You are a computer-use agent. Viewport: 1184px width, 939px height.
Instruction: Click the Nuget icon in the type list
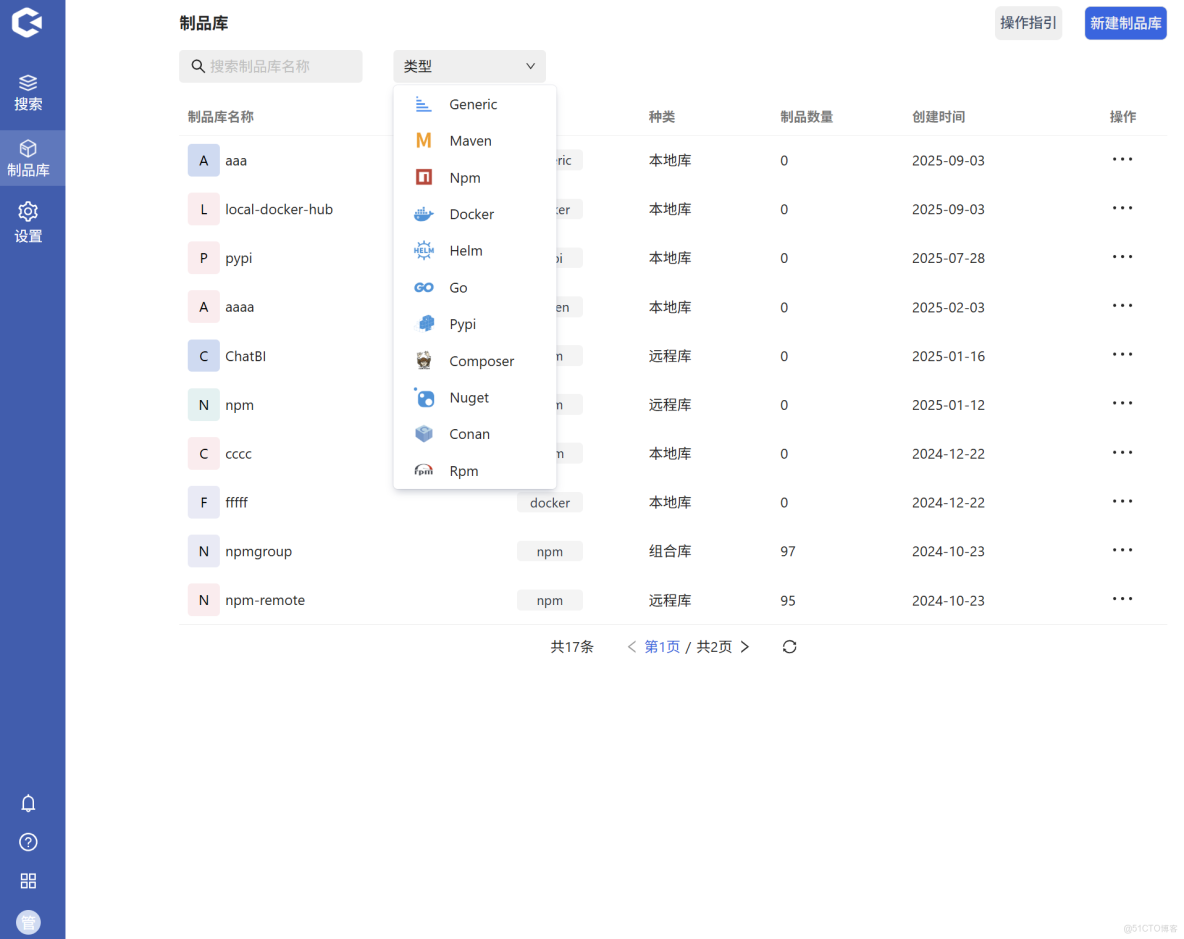(x=424, y=397)
